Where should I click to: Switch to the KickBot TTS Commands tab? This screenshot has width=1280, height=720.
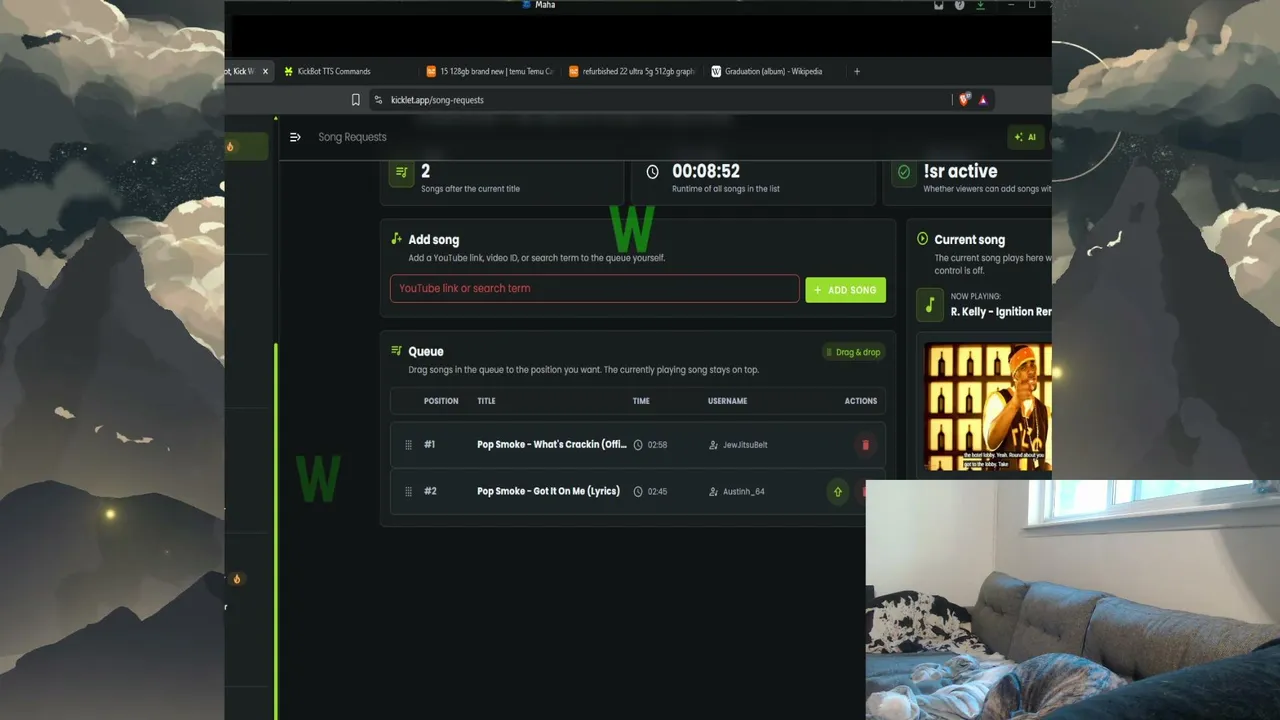[x=334, y=71]
